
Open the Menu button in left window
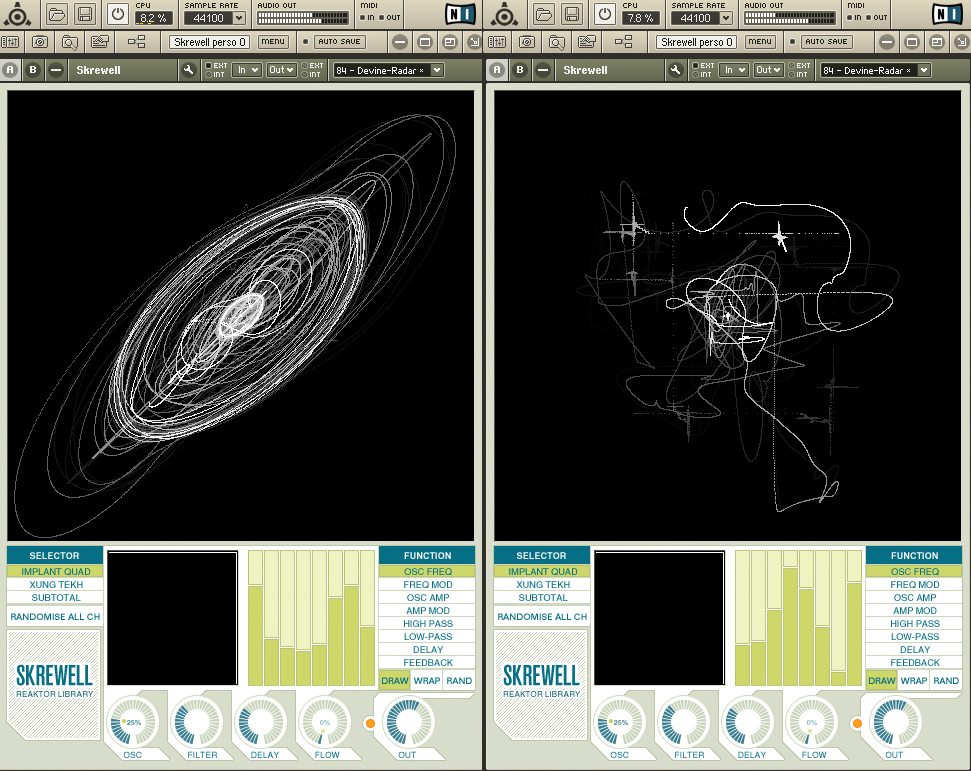(272, 42)
